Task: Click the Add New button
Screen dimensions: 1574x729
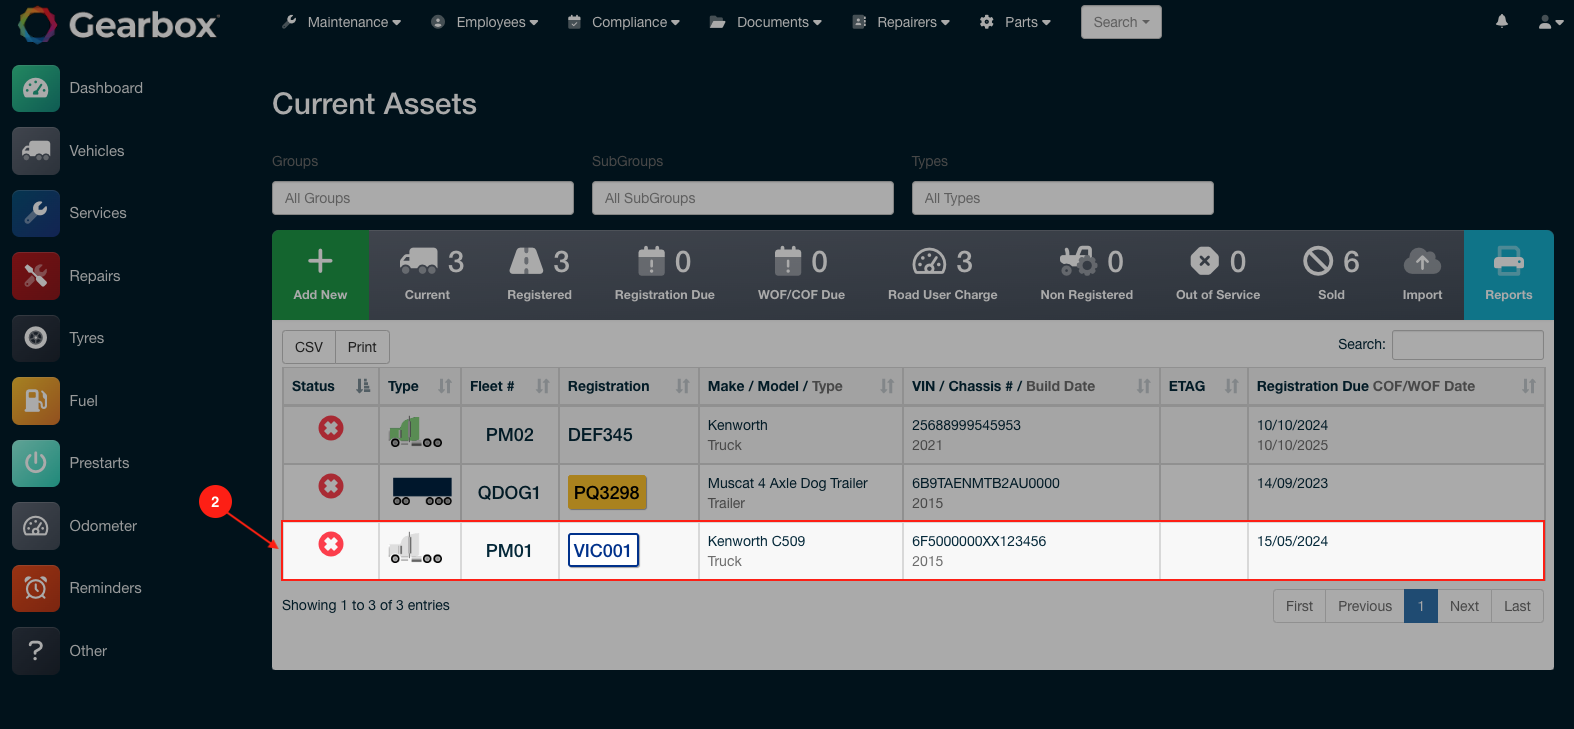Action: [320, 274]
